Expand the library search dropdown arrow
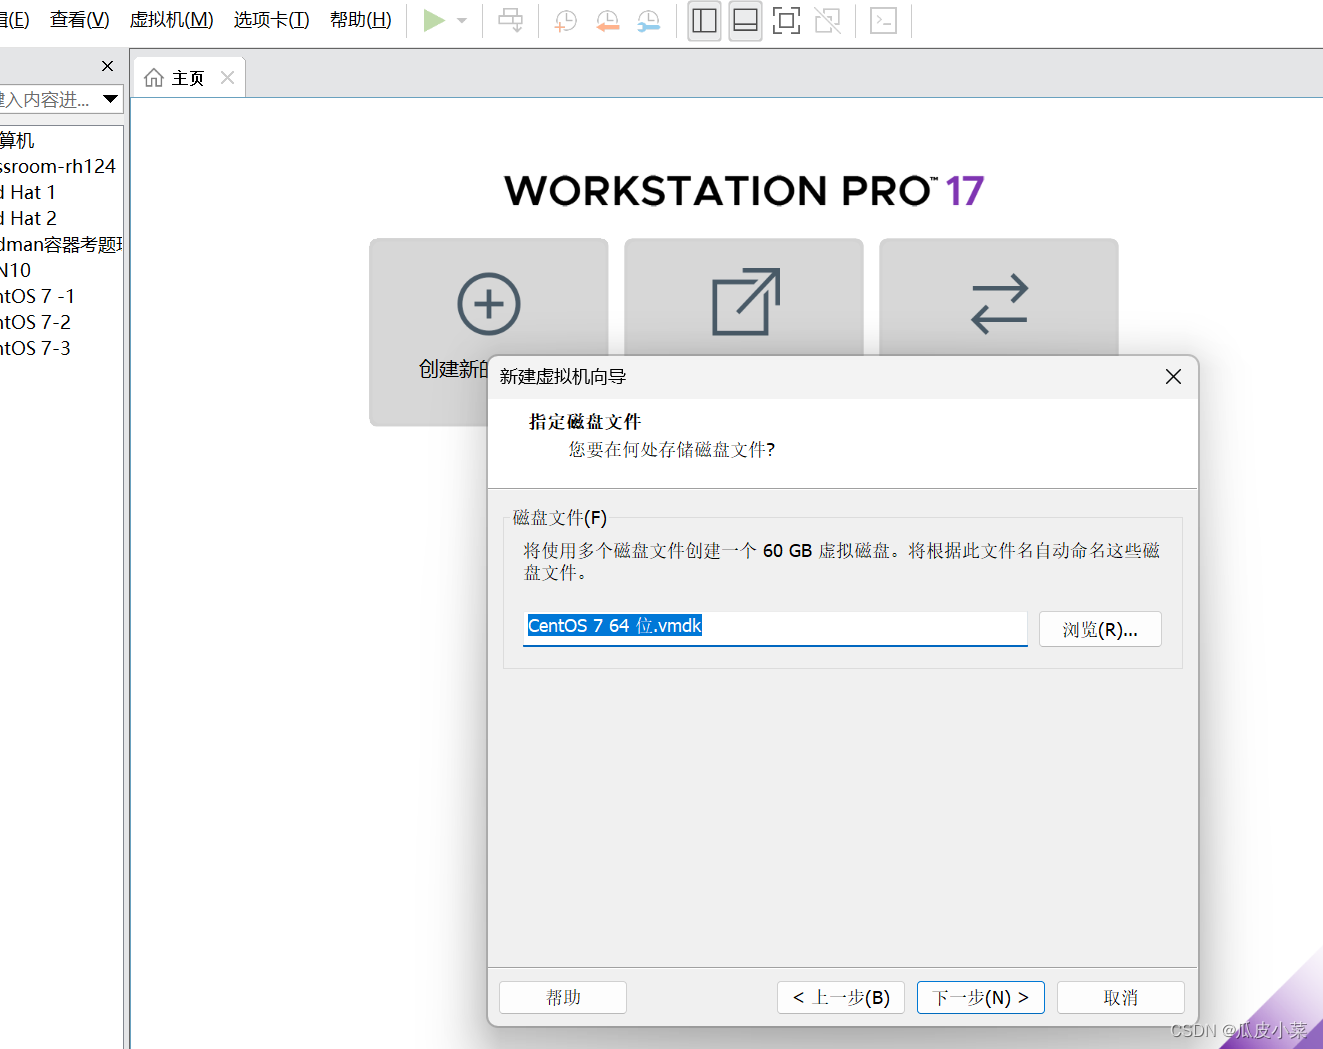Viewport: 1323px width, 1049px height. [111, 99]
